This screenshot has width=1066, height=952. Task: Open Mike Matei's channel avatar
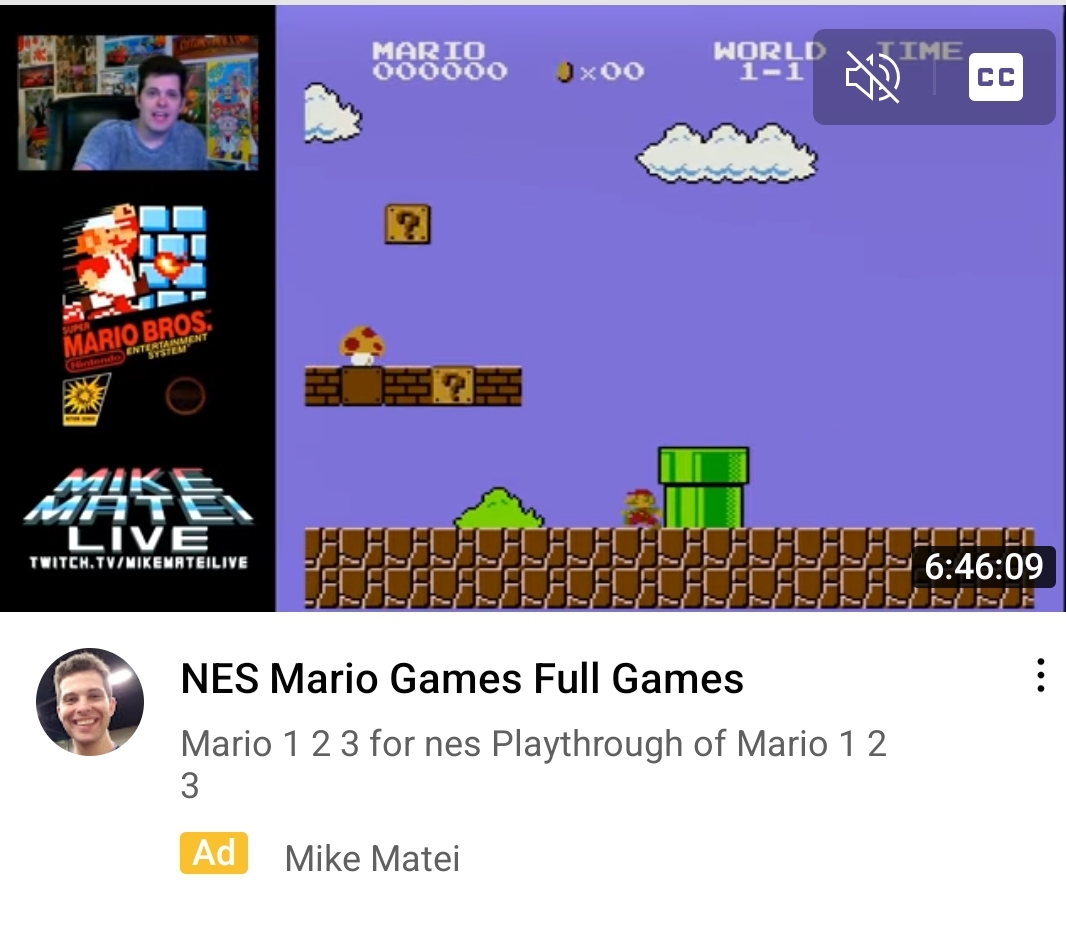pos(90,702)
